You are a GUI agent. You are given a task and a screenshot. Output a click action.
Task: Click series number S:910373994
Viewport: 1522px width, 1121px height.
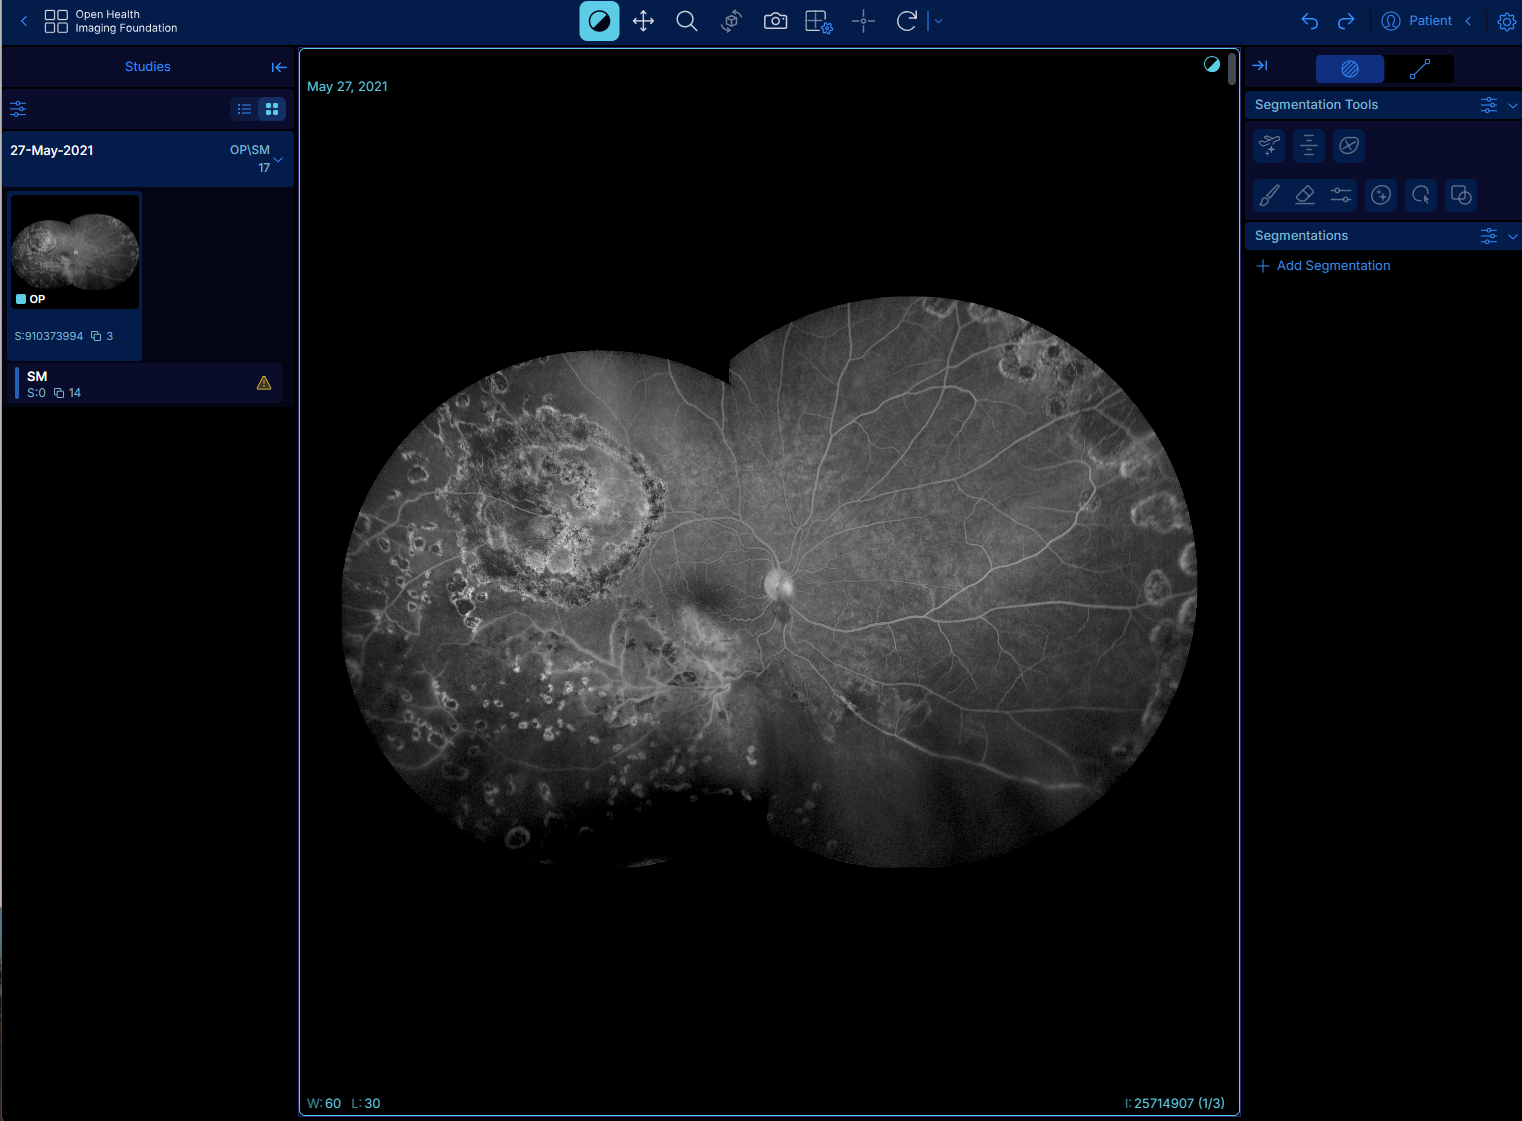tap(49, 336)
